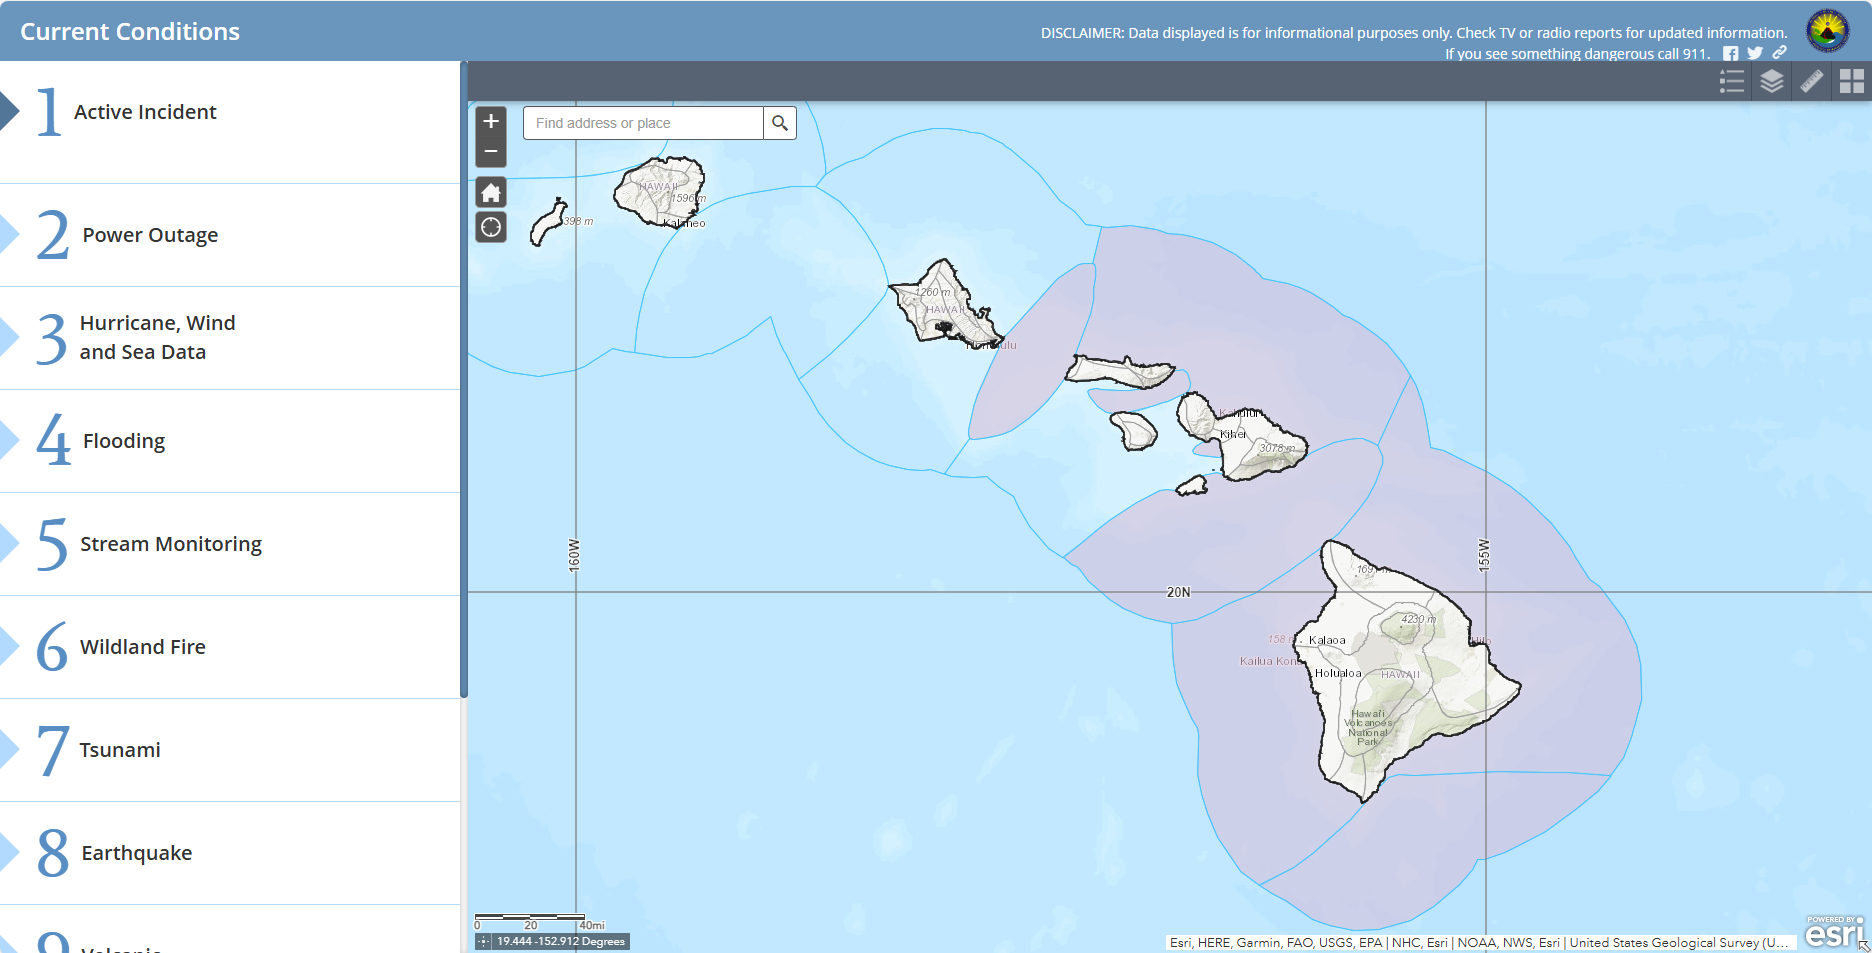The height and width of the screenshot is (953, 1872).
Task: Click the sidebar vertical scrollbar
Action: (x=464, y=380)
